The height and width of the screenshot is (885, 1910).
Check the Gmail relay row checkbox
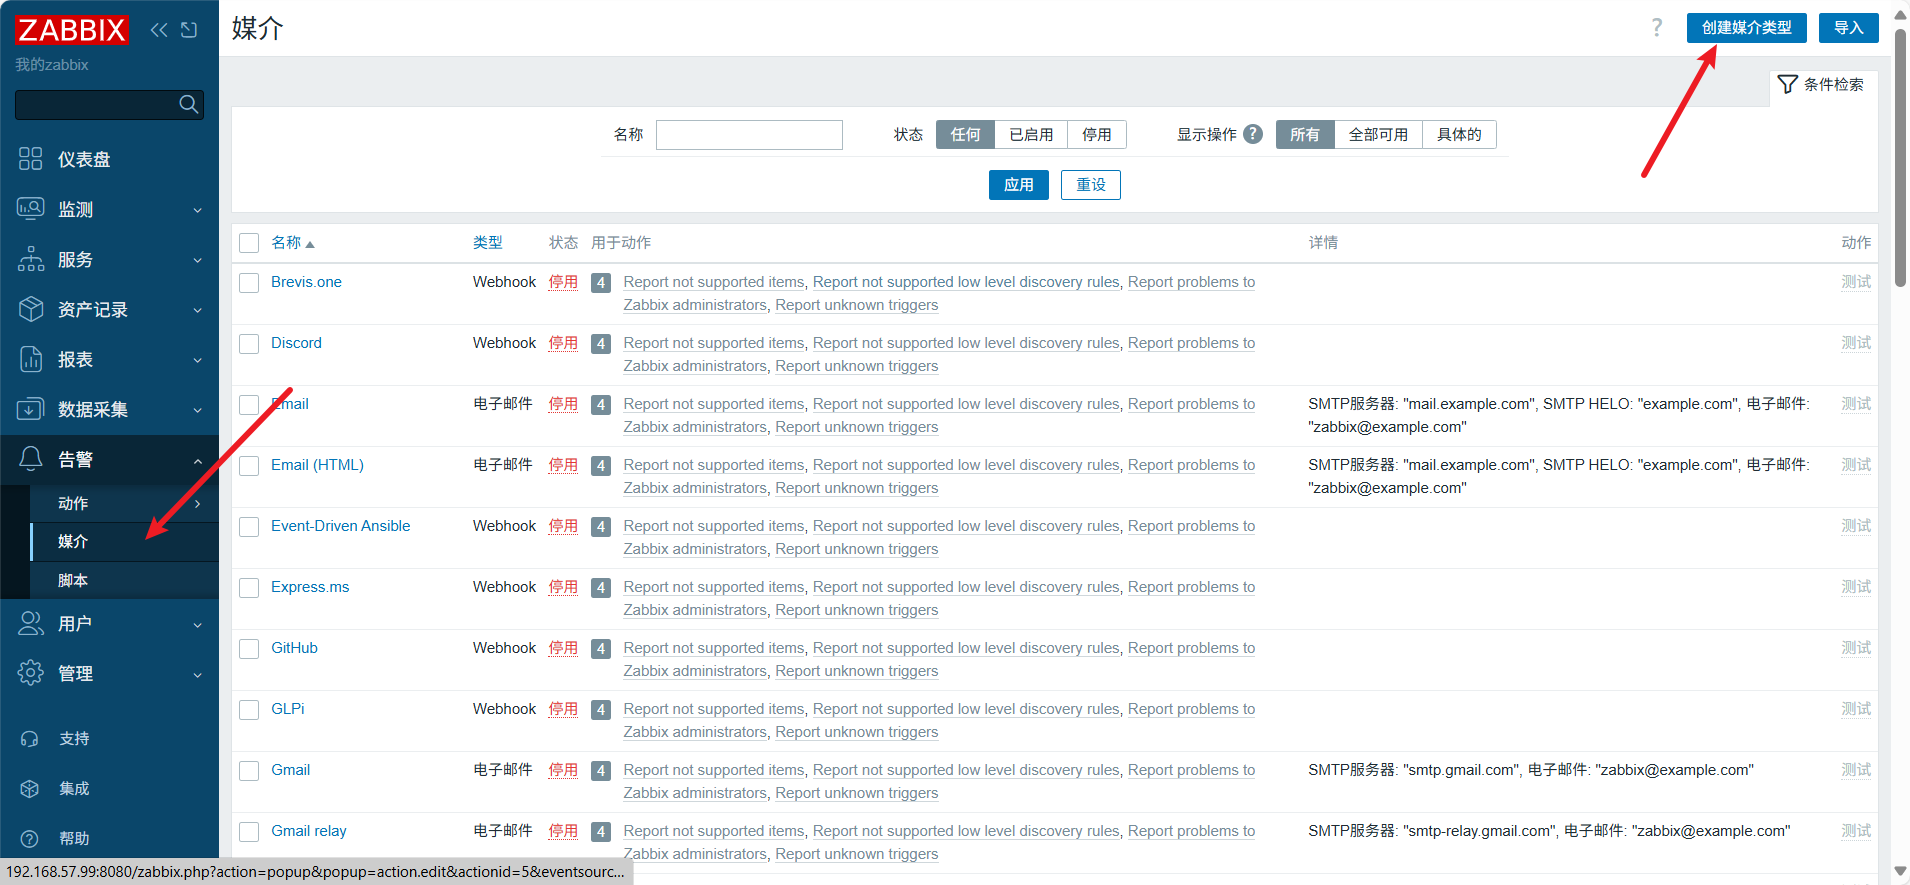249,832
